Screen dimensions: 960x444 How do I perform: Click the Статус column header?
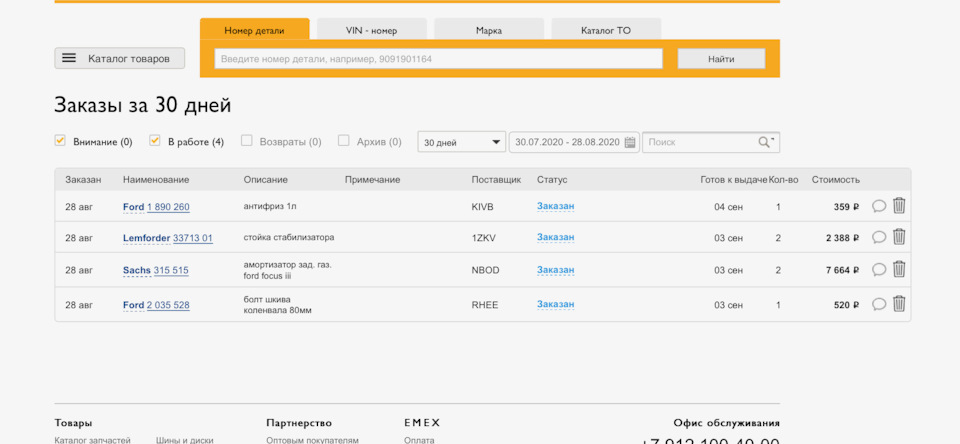click(x=552, y=179)
